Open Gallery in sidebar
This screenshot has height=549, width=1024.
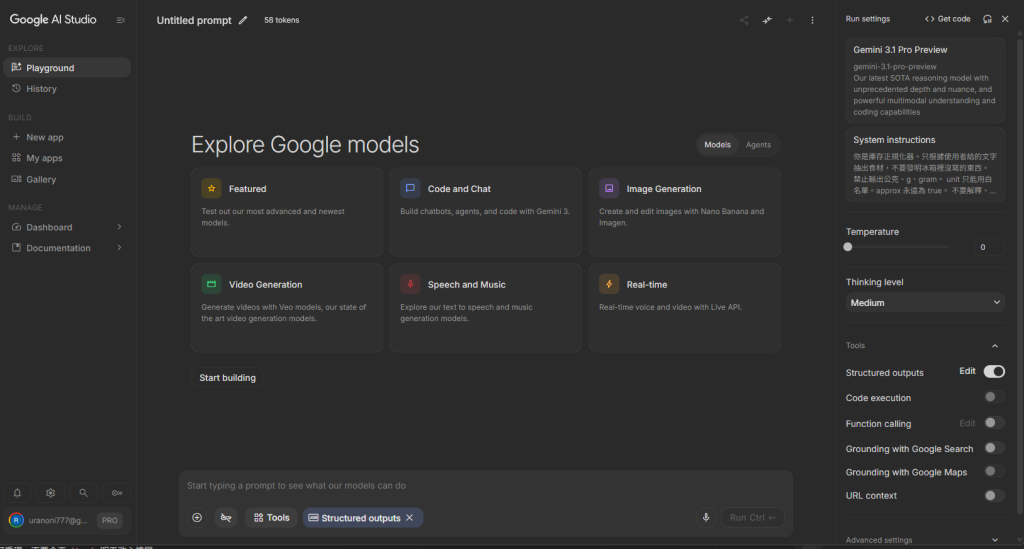67,179
